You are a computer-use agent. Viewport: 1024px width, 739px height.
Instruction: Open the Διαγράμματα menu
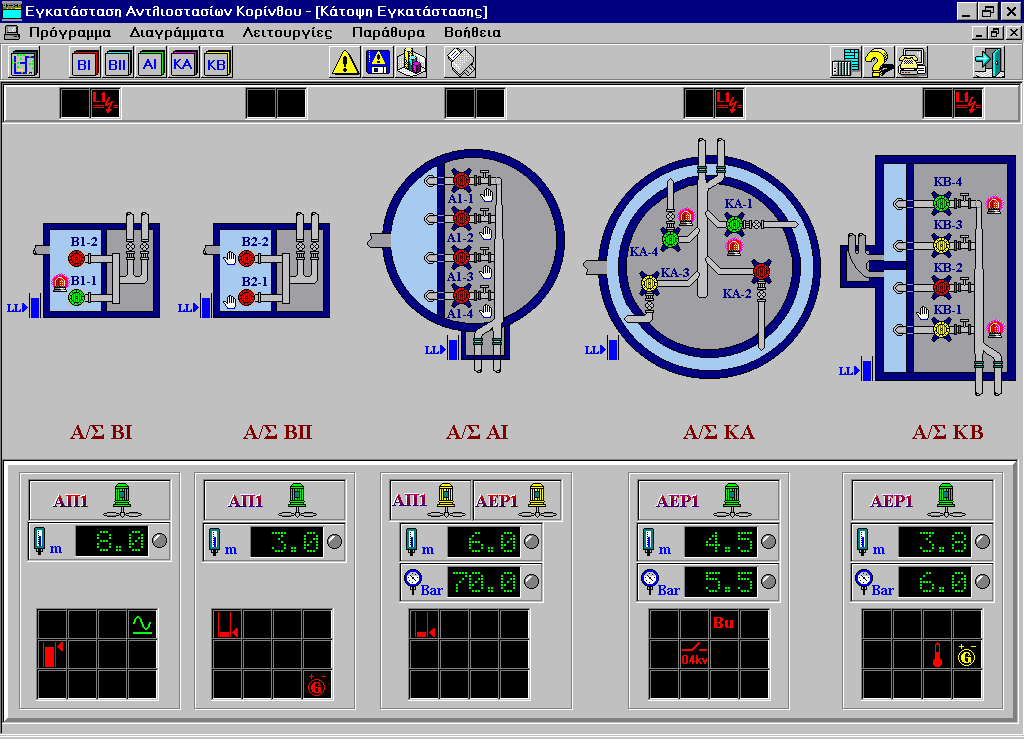(x=176, y=32)
